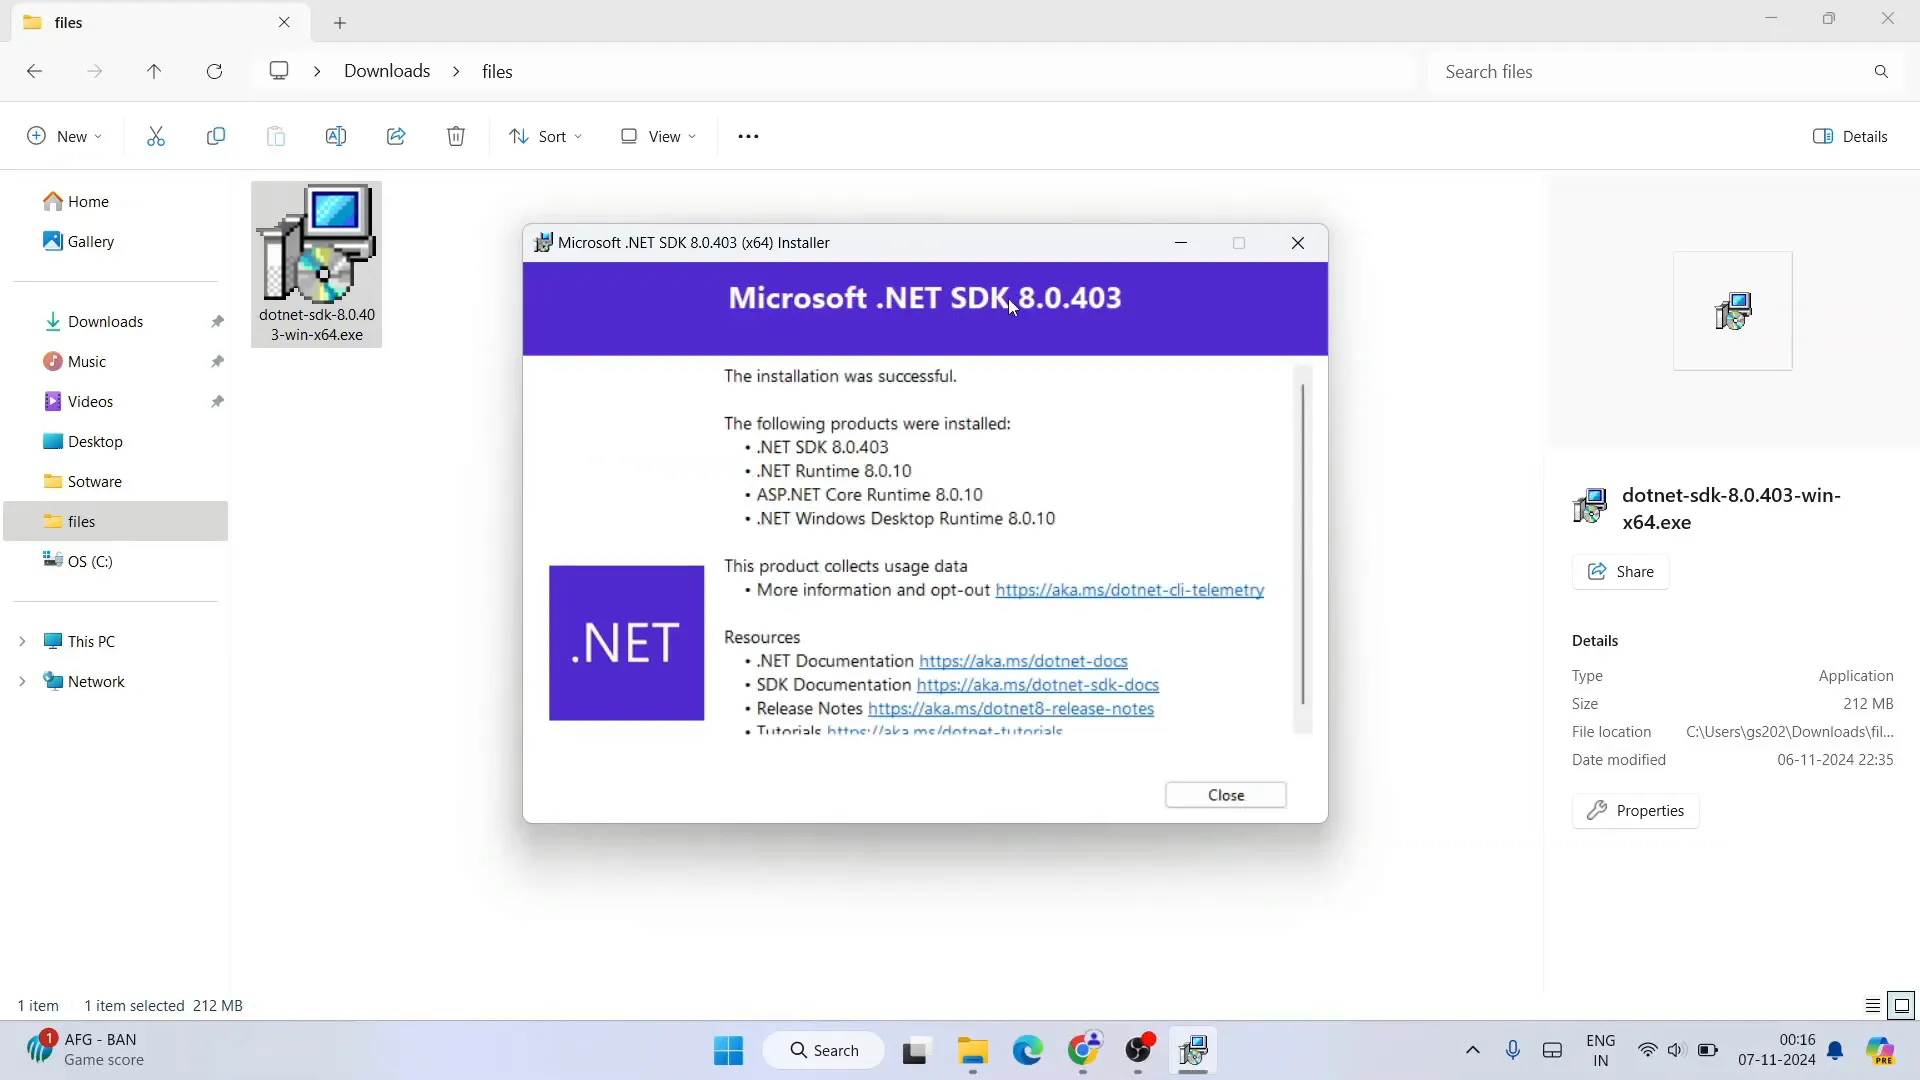Click Properties button in details pane
1920x1080 pixels.
click(1635, 811)
